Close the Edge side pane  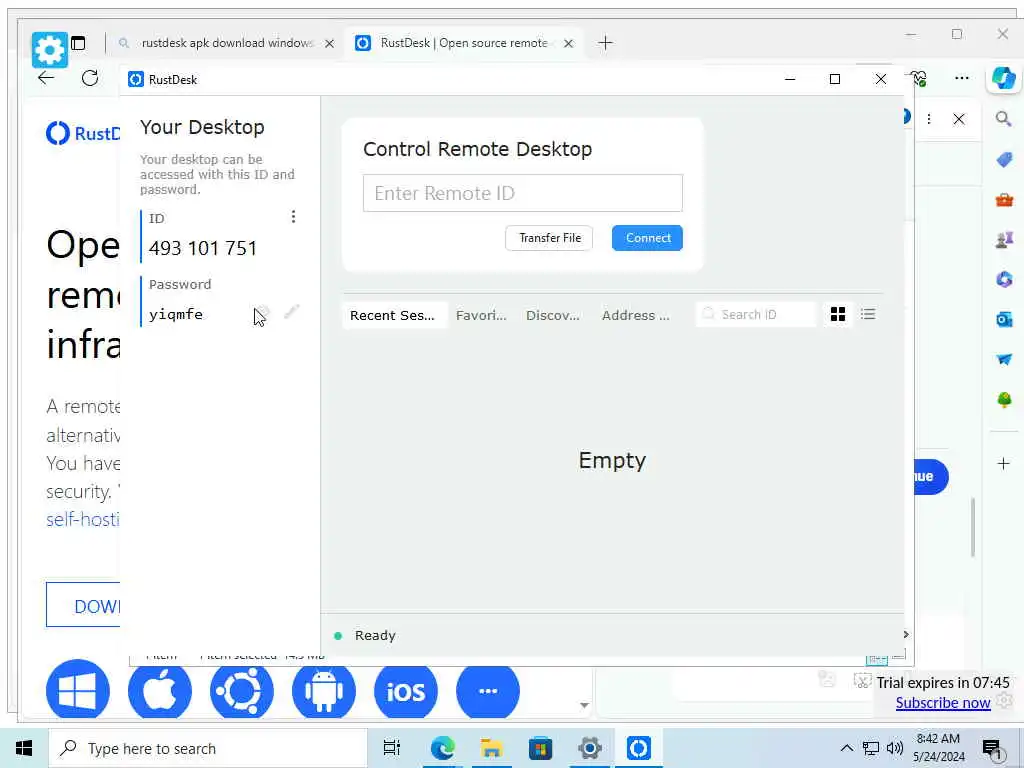958,119
